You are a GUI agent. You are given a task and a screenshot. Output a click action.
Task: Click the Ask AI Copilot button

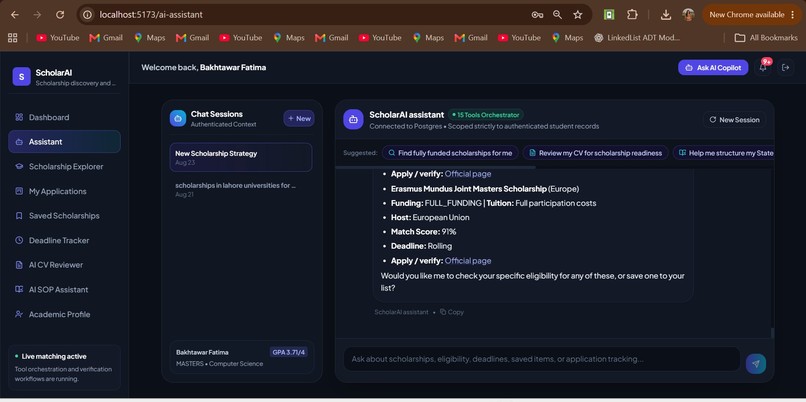[x=713, y=67]
